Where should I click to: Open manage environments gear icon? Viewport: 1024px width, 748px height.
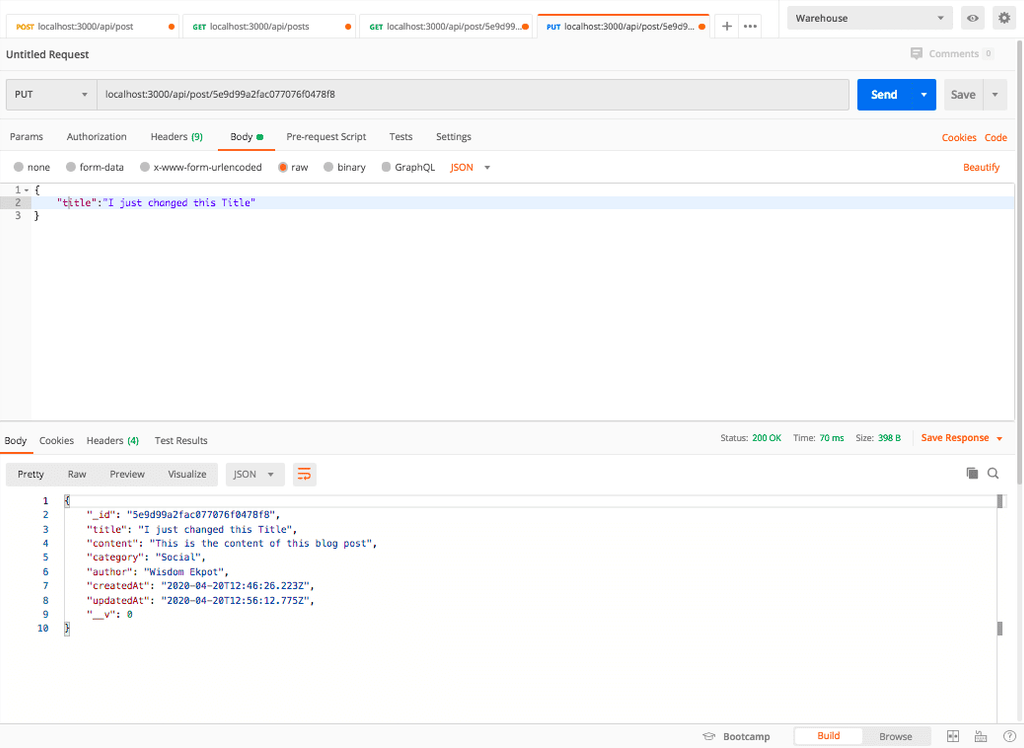pyautogui.click(x=1004, y=18)
